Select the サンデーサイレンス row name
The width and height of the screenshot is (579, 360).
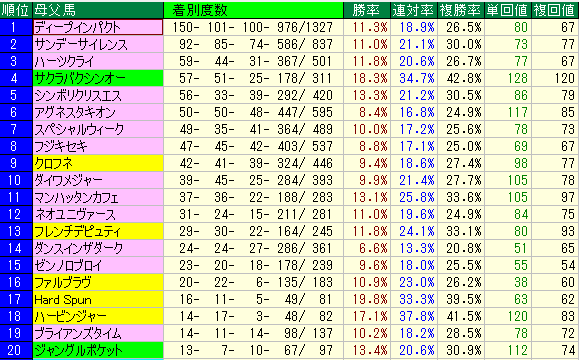point(98,44)
